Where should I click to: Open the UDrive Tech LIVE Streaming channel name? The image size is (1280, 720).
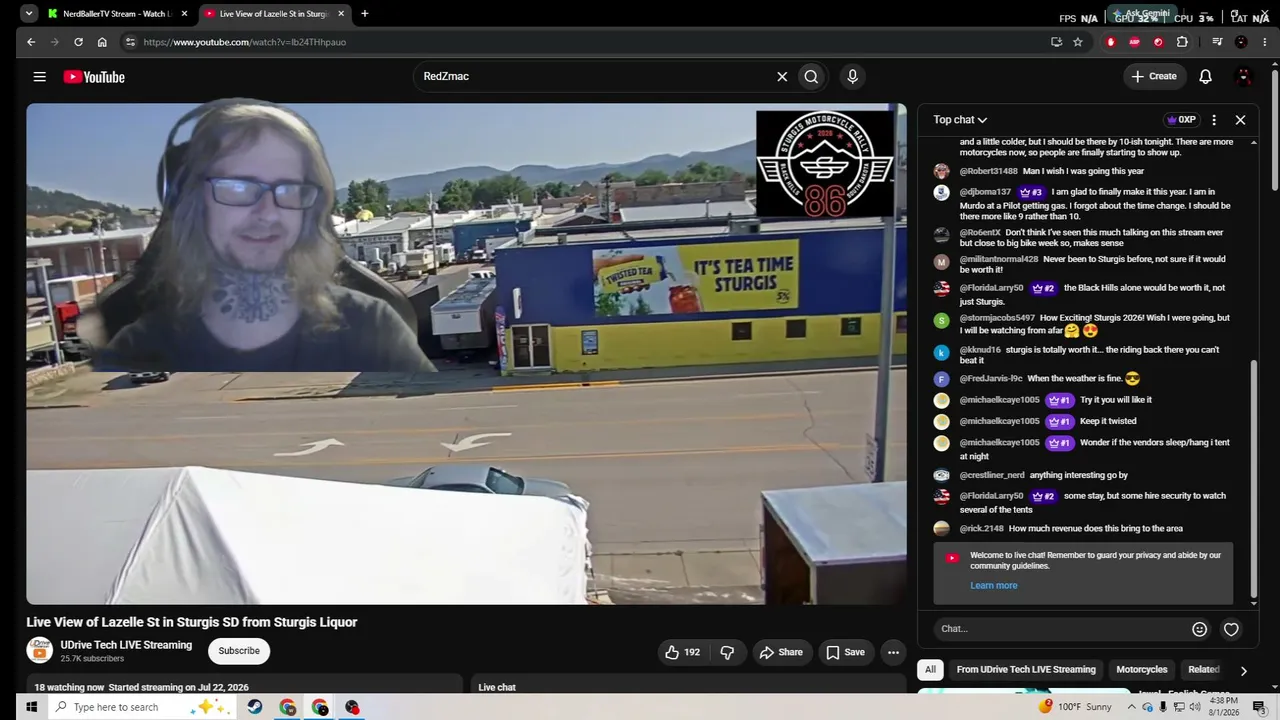(126, 645)
